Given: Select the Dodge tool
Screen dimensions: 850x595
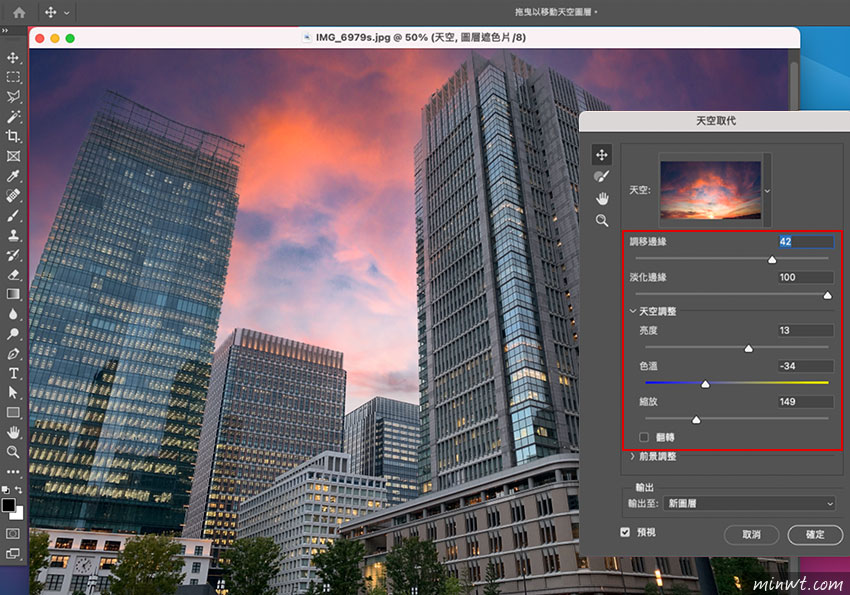Looking at the screenshot, I should [13, 334].
